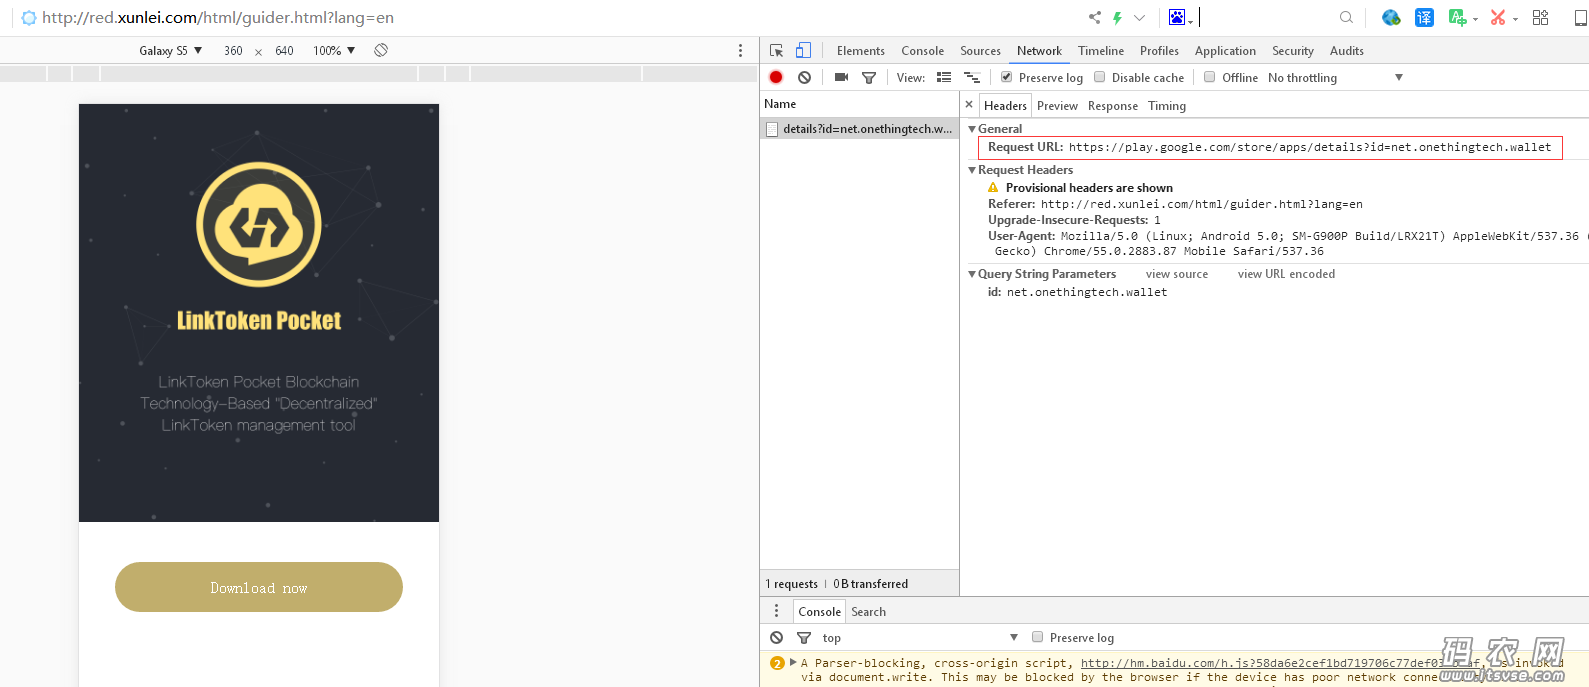The image size is (1589, 687).
Task: Check the Disable cache checkbox
Action: (1099, 77)
